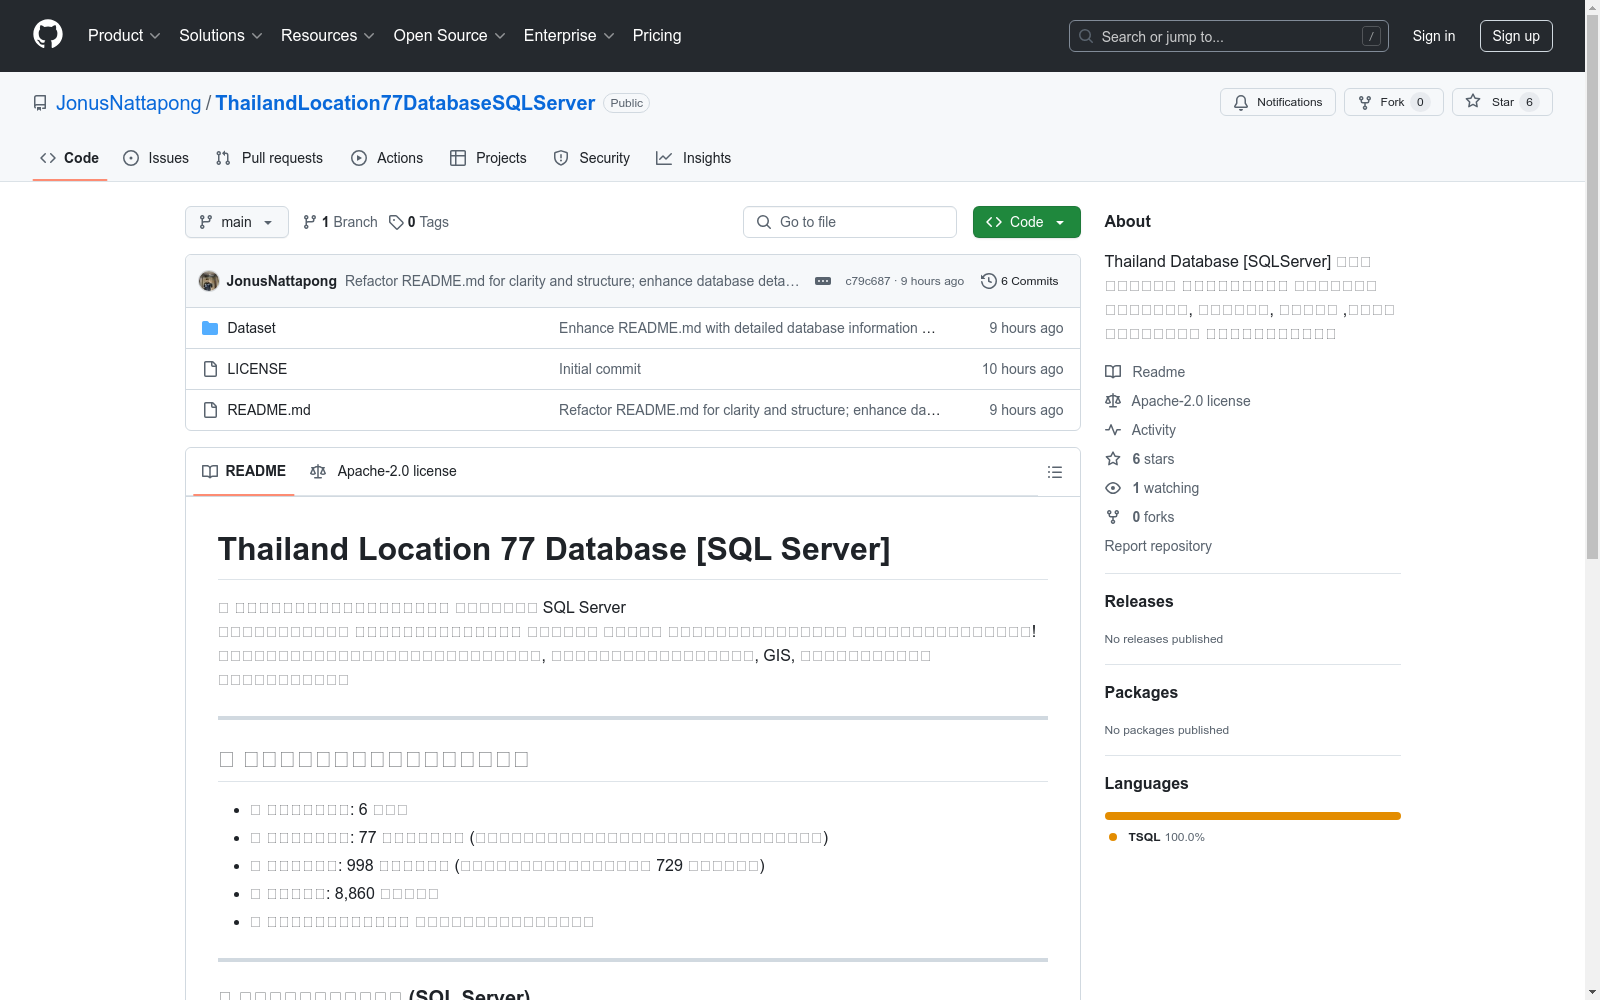Image resolution: width=1600 pixels, height=1000 pixels.
Task: Open JonusNattapong user profile link
Action: pyautogui.click(x=129, y=103)
